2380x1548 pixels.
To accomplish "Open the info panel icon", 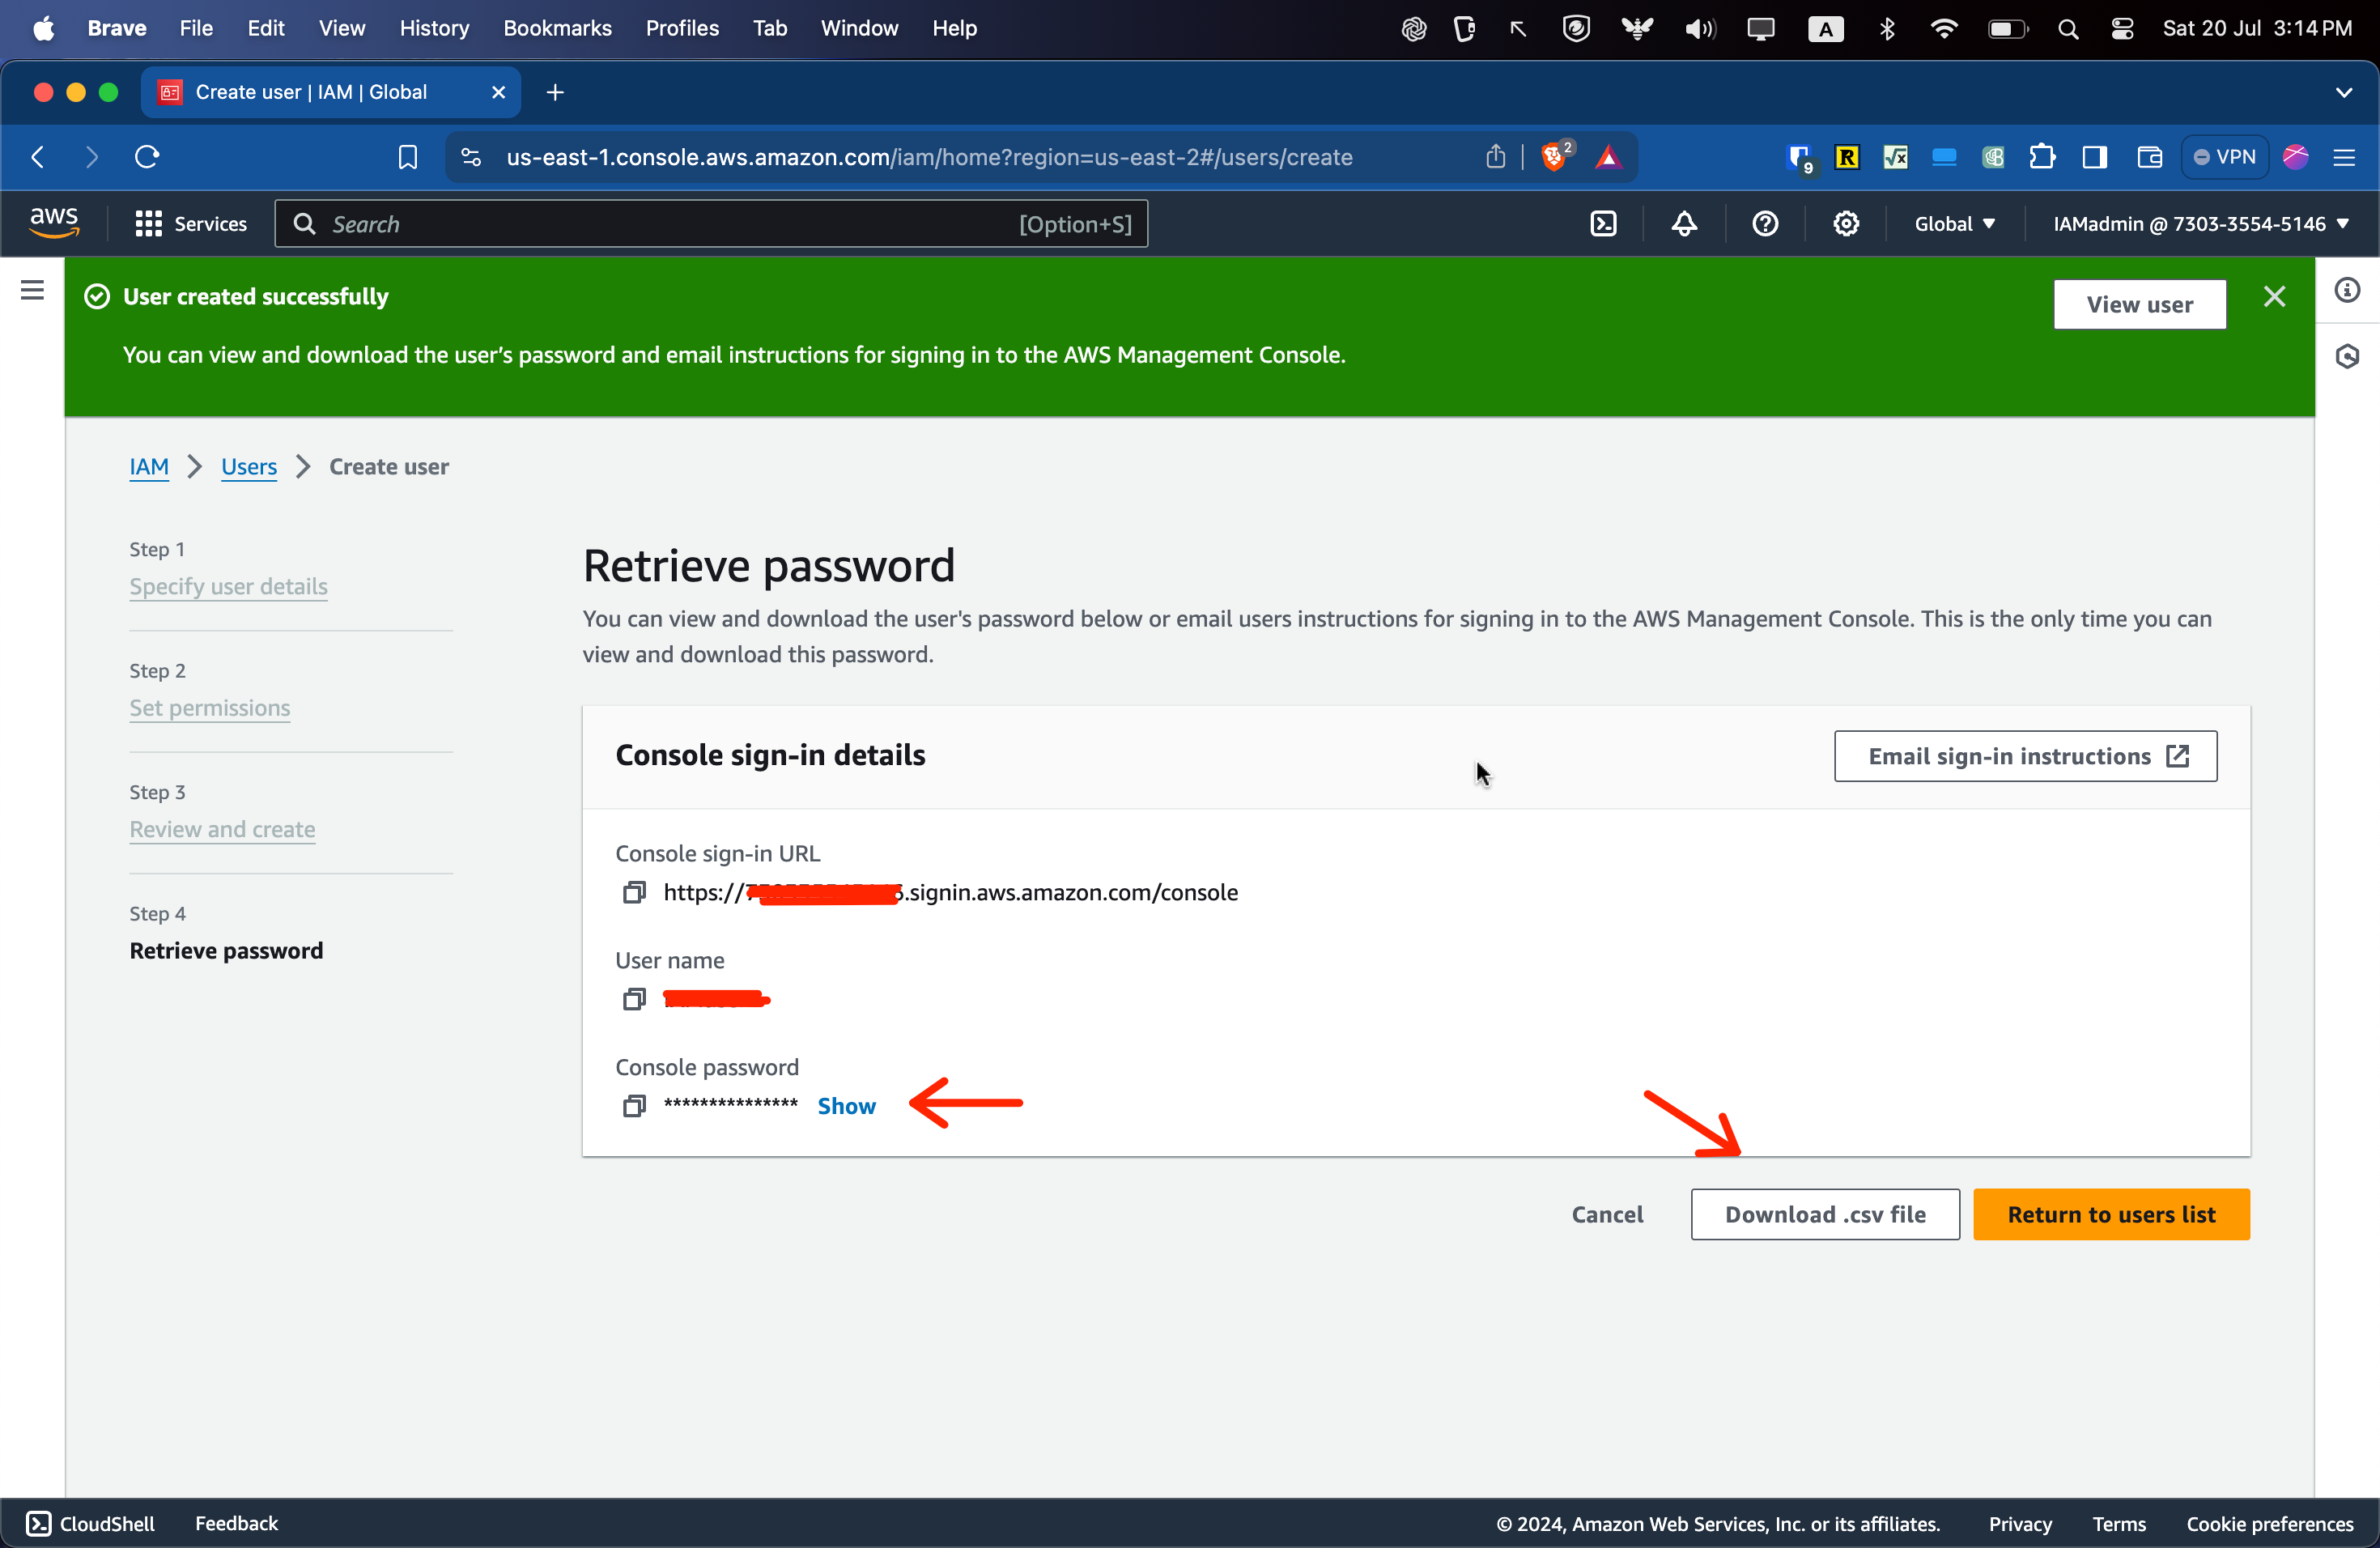I will coord(2347,291).
